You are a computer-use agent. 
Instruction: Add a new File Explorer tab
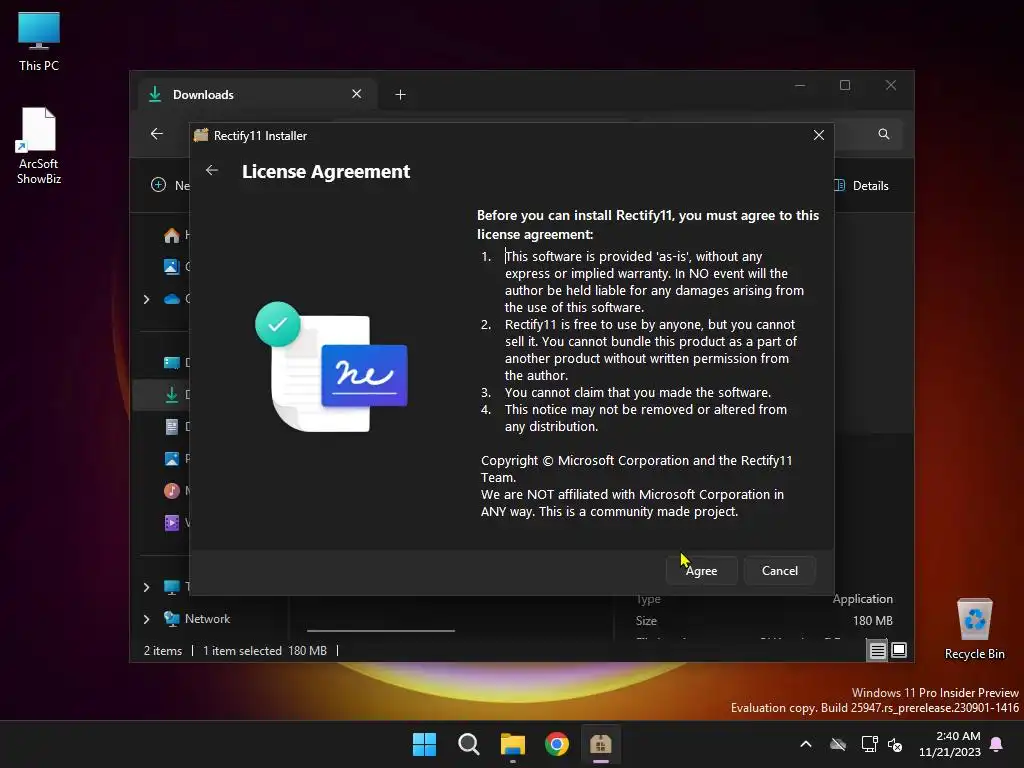click(x=400, y=95)
